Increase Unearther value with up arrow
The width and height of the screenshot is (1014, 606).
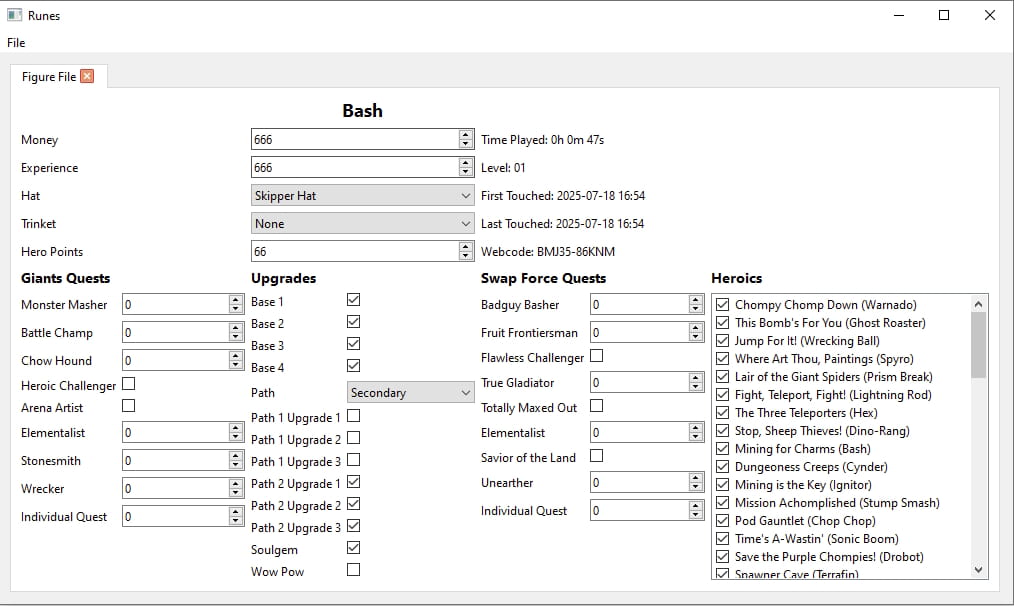tap(696, 478)
